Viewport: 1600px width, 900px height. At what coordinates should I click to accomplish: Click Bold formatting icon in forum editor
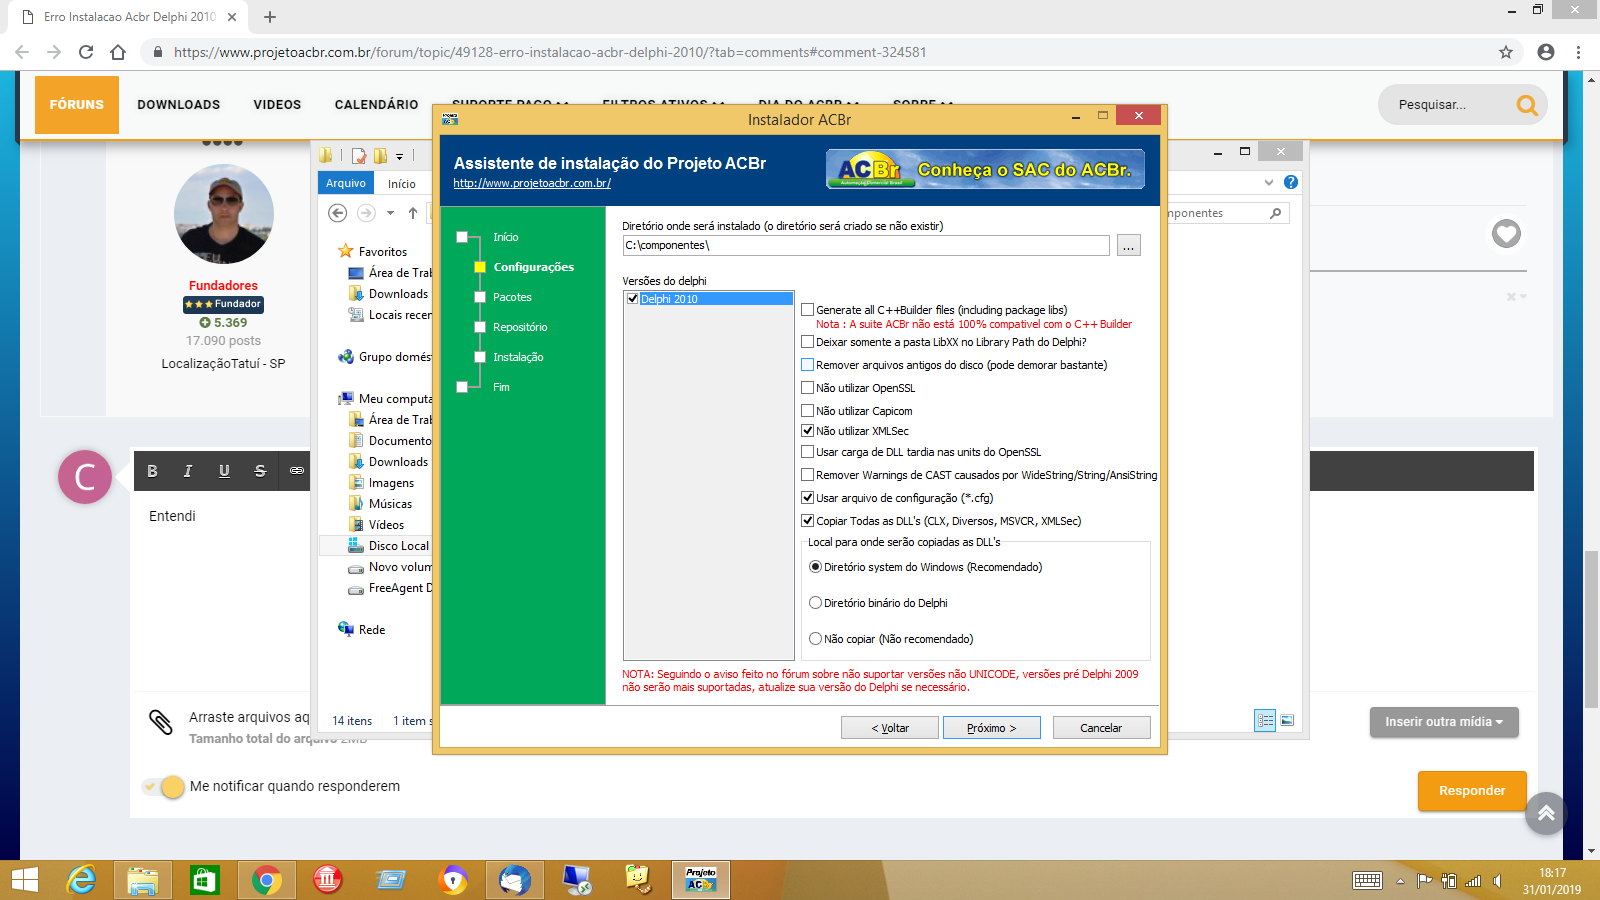(152, 471)
